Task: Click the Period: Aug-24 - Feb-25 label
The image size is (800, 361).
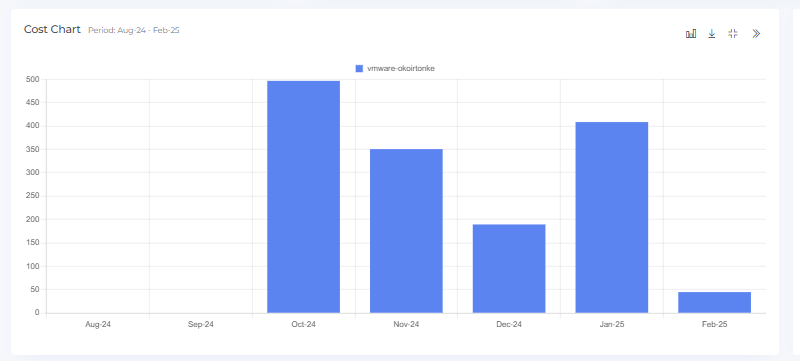Action: (134, 30)
